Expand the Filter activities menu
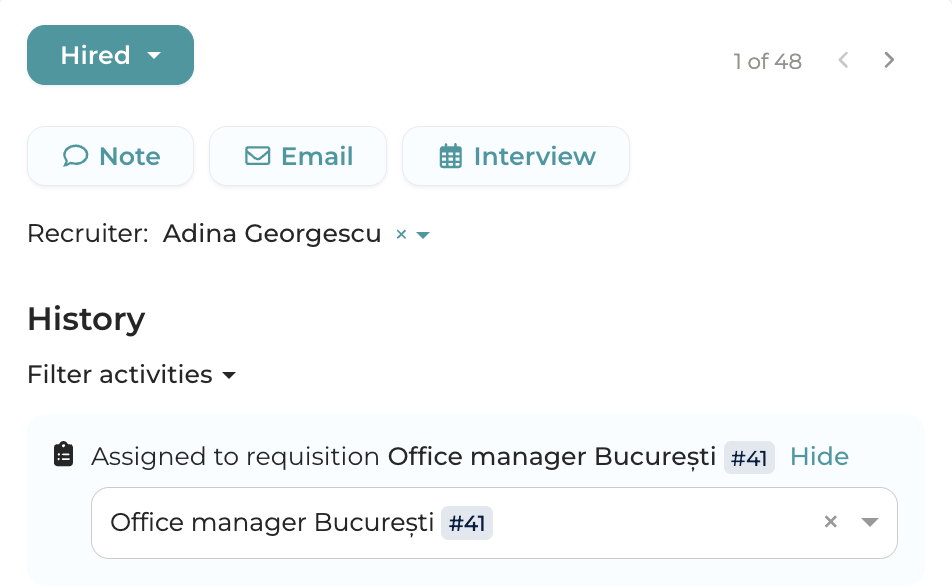 point(132,375)
